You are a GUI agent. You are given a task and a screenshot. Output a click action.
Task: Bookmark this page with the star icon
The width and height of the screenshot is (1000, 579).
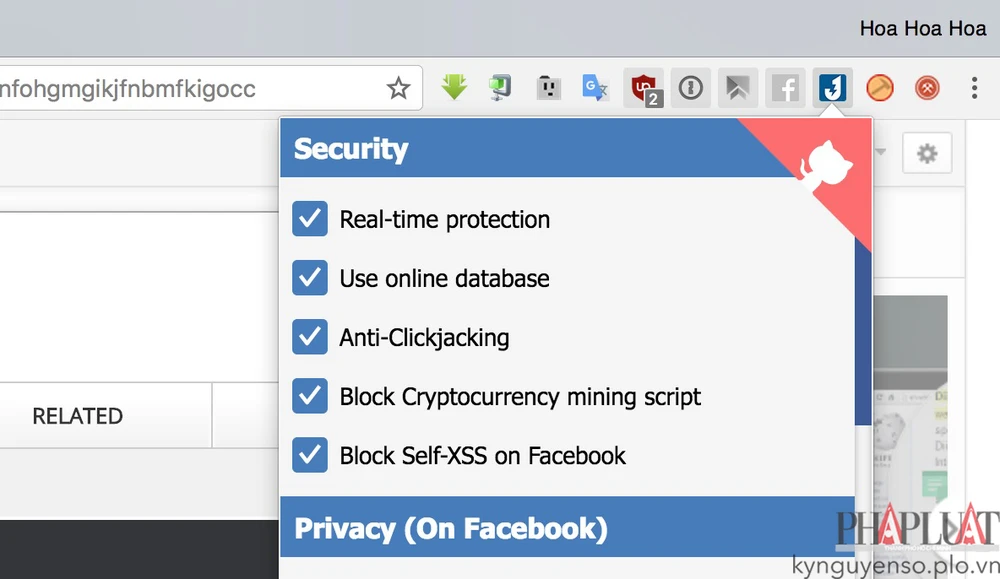coord(399,89)
